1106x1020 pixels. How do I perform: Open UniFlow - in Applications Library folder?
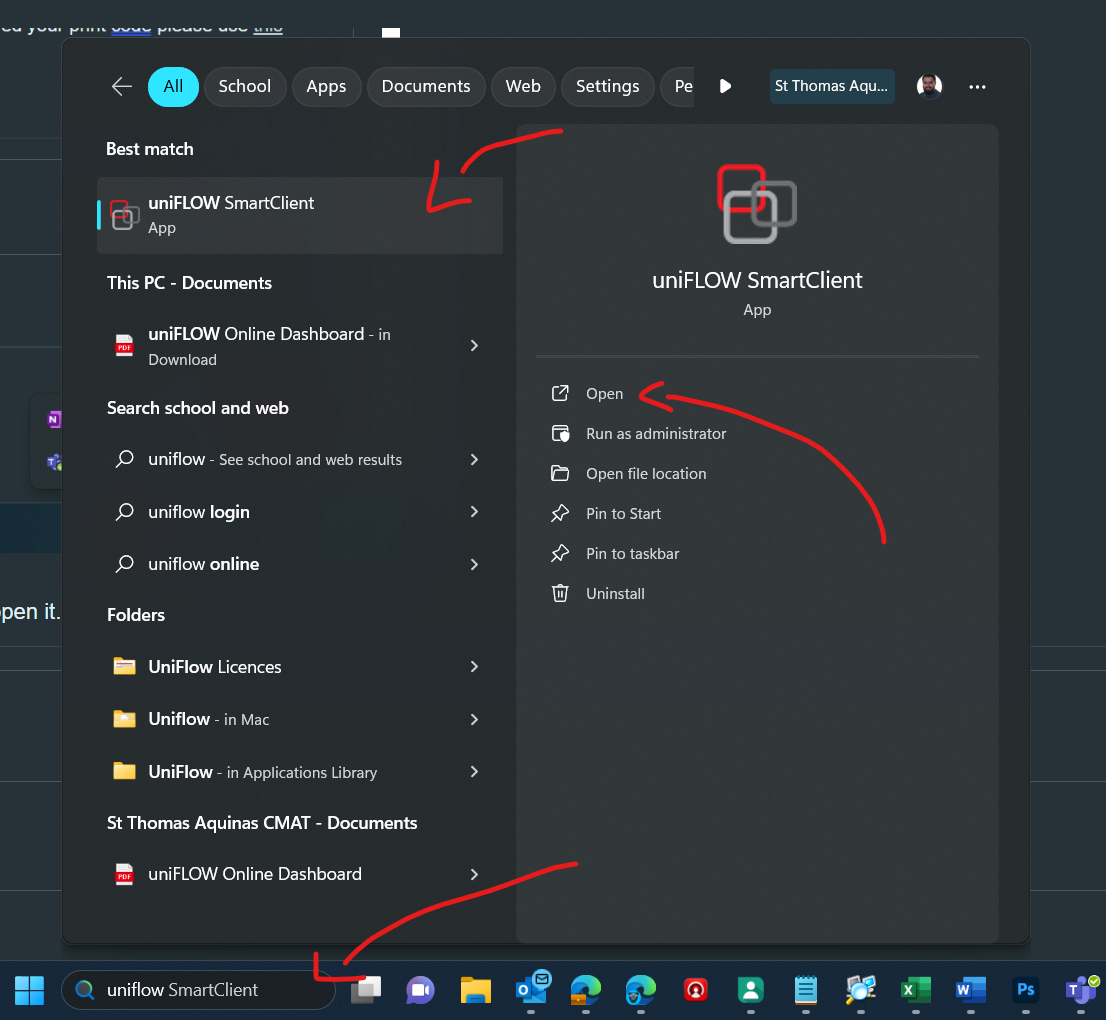point(300,772)
